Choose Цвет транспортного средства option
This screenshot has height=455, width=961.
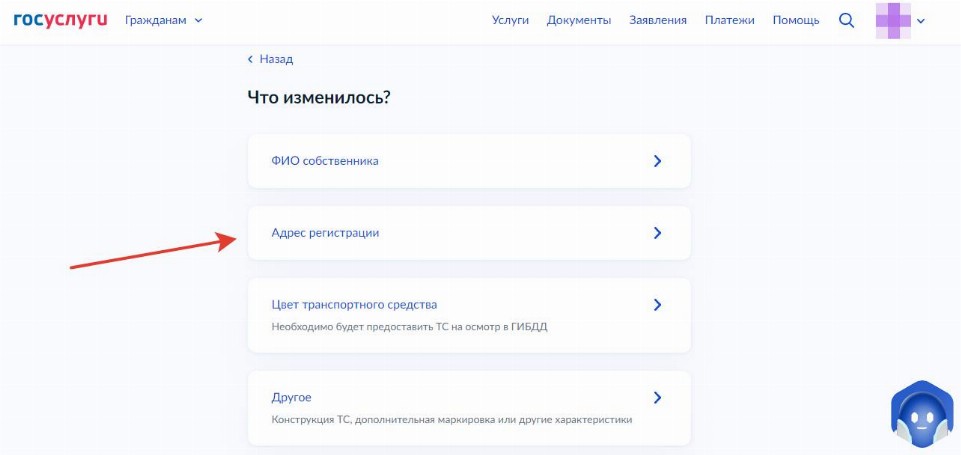(x=354, y=305)
